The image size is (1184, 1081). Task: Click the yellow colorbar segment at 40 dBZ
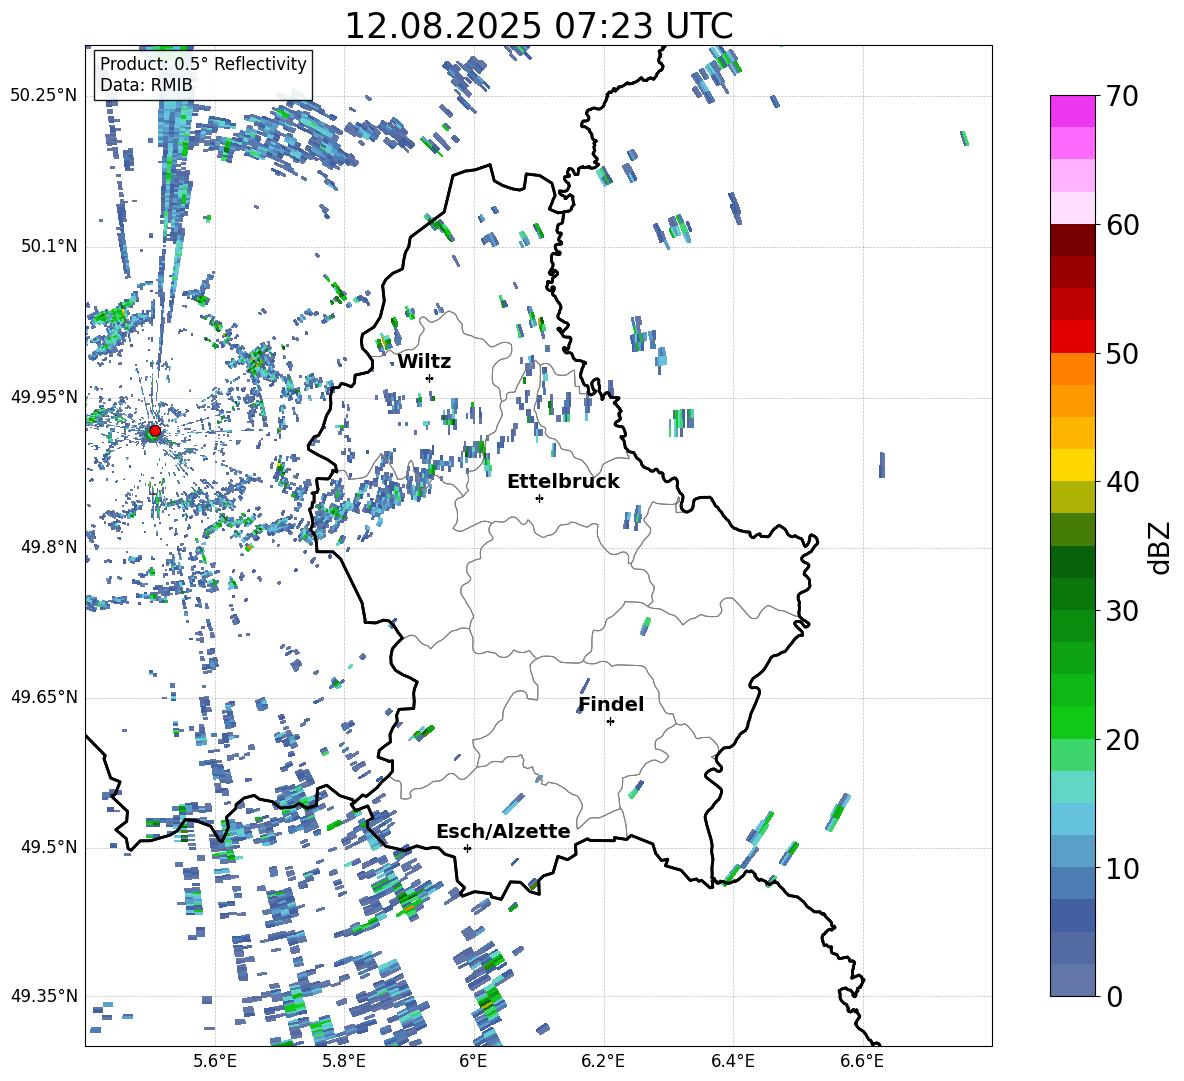(x=1072, y=465)
